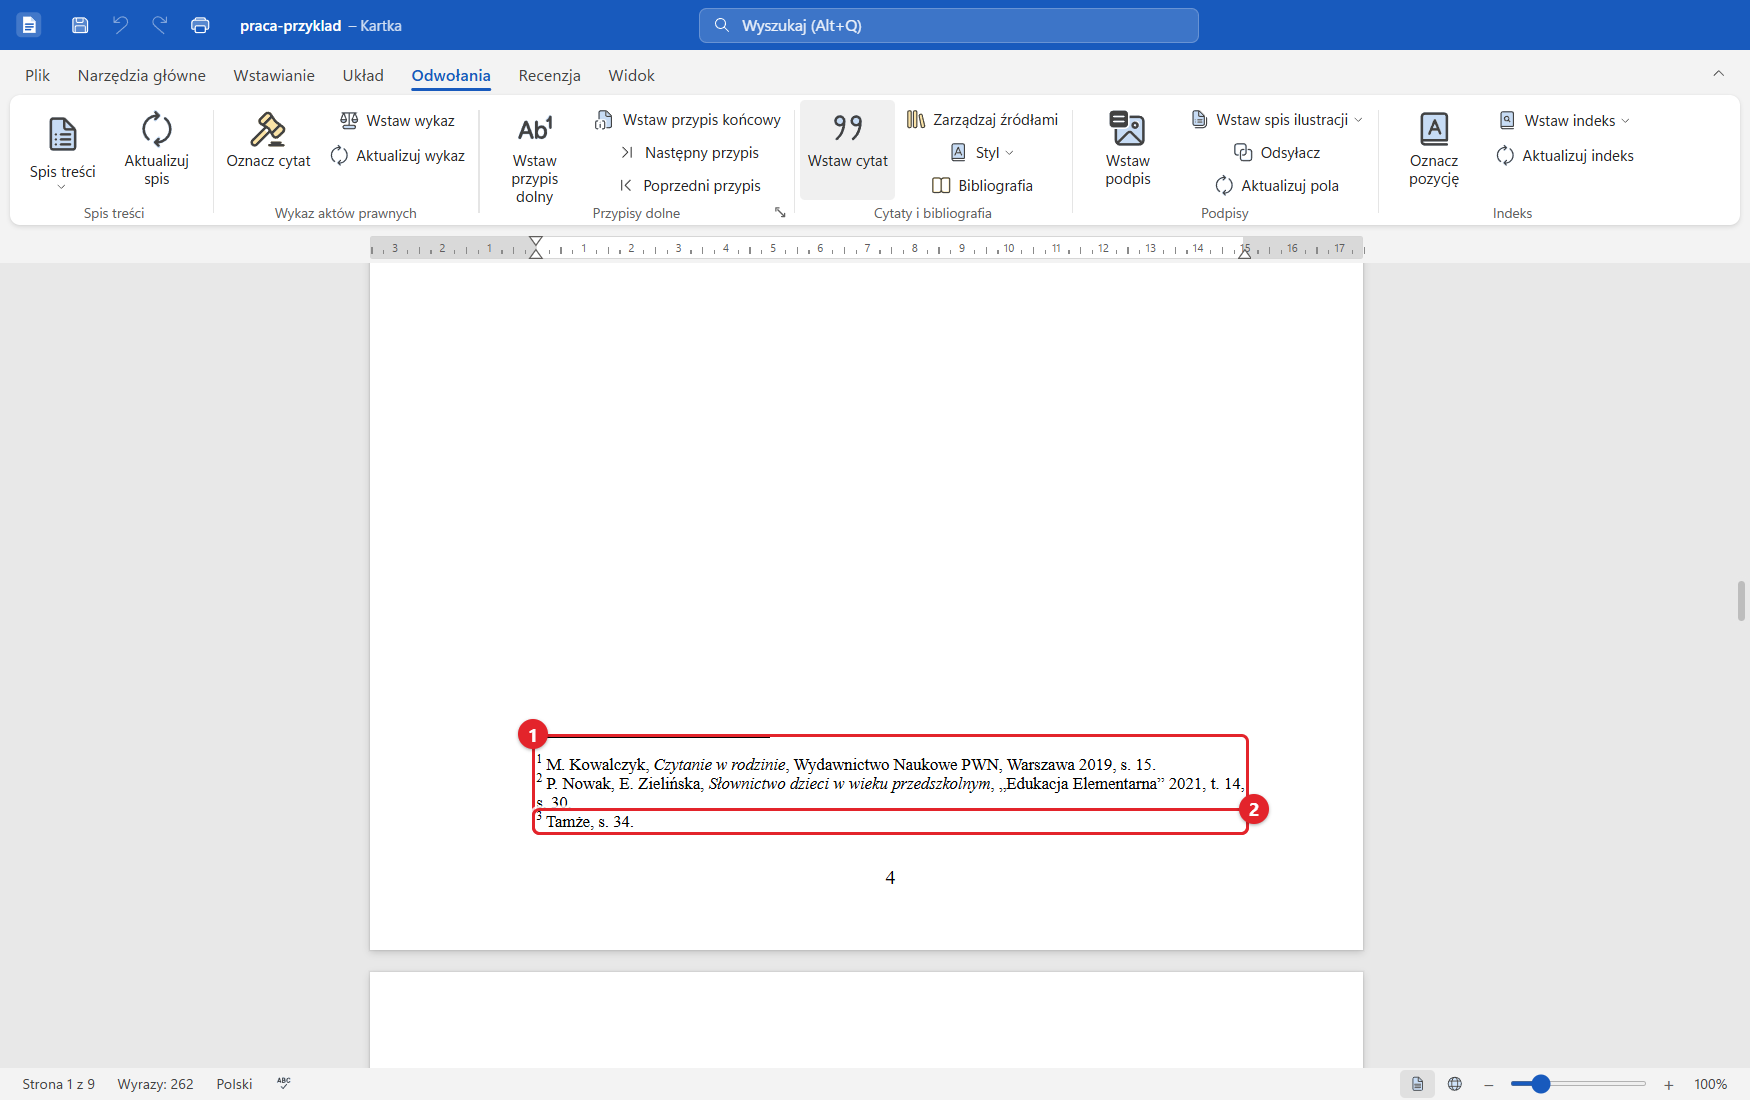Click Wstaw podpis caption icon
This screenshot has width=1750, height=1100.
1128,129
